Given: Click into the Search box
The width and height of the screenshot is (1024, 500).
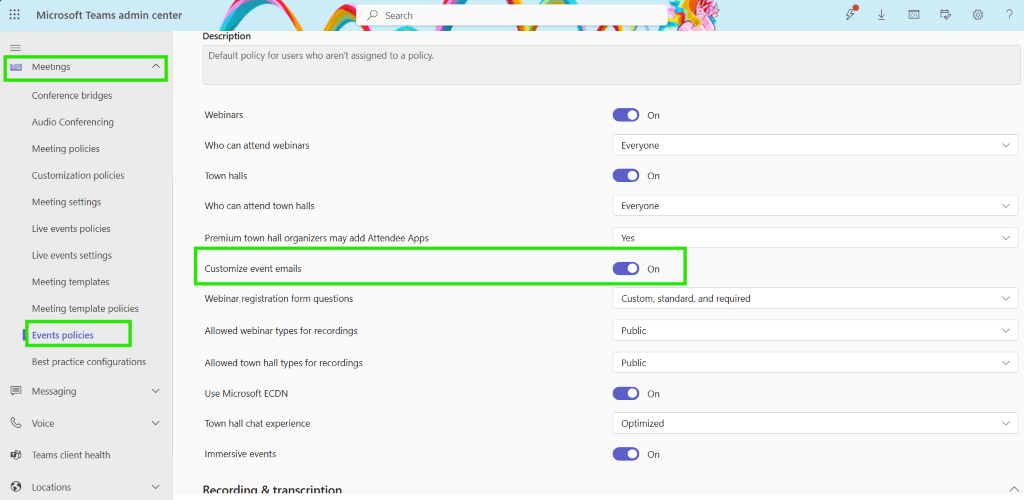Looking at the screenshot, I should coord(511,15).
